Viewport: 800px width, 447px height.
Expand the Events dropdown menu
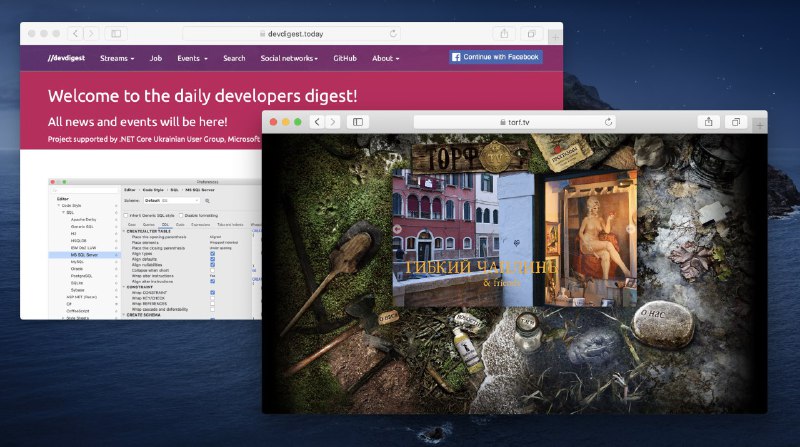tap(192, 58)
